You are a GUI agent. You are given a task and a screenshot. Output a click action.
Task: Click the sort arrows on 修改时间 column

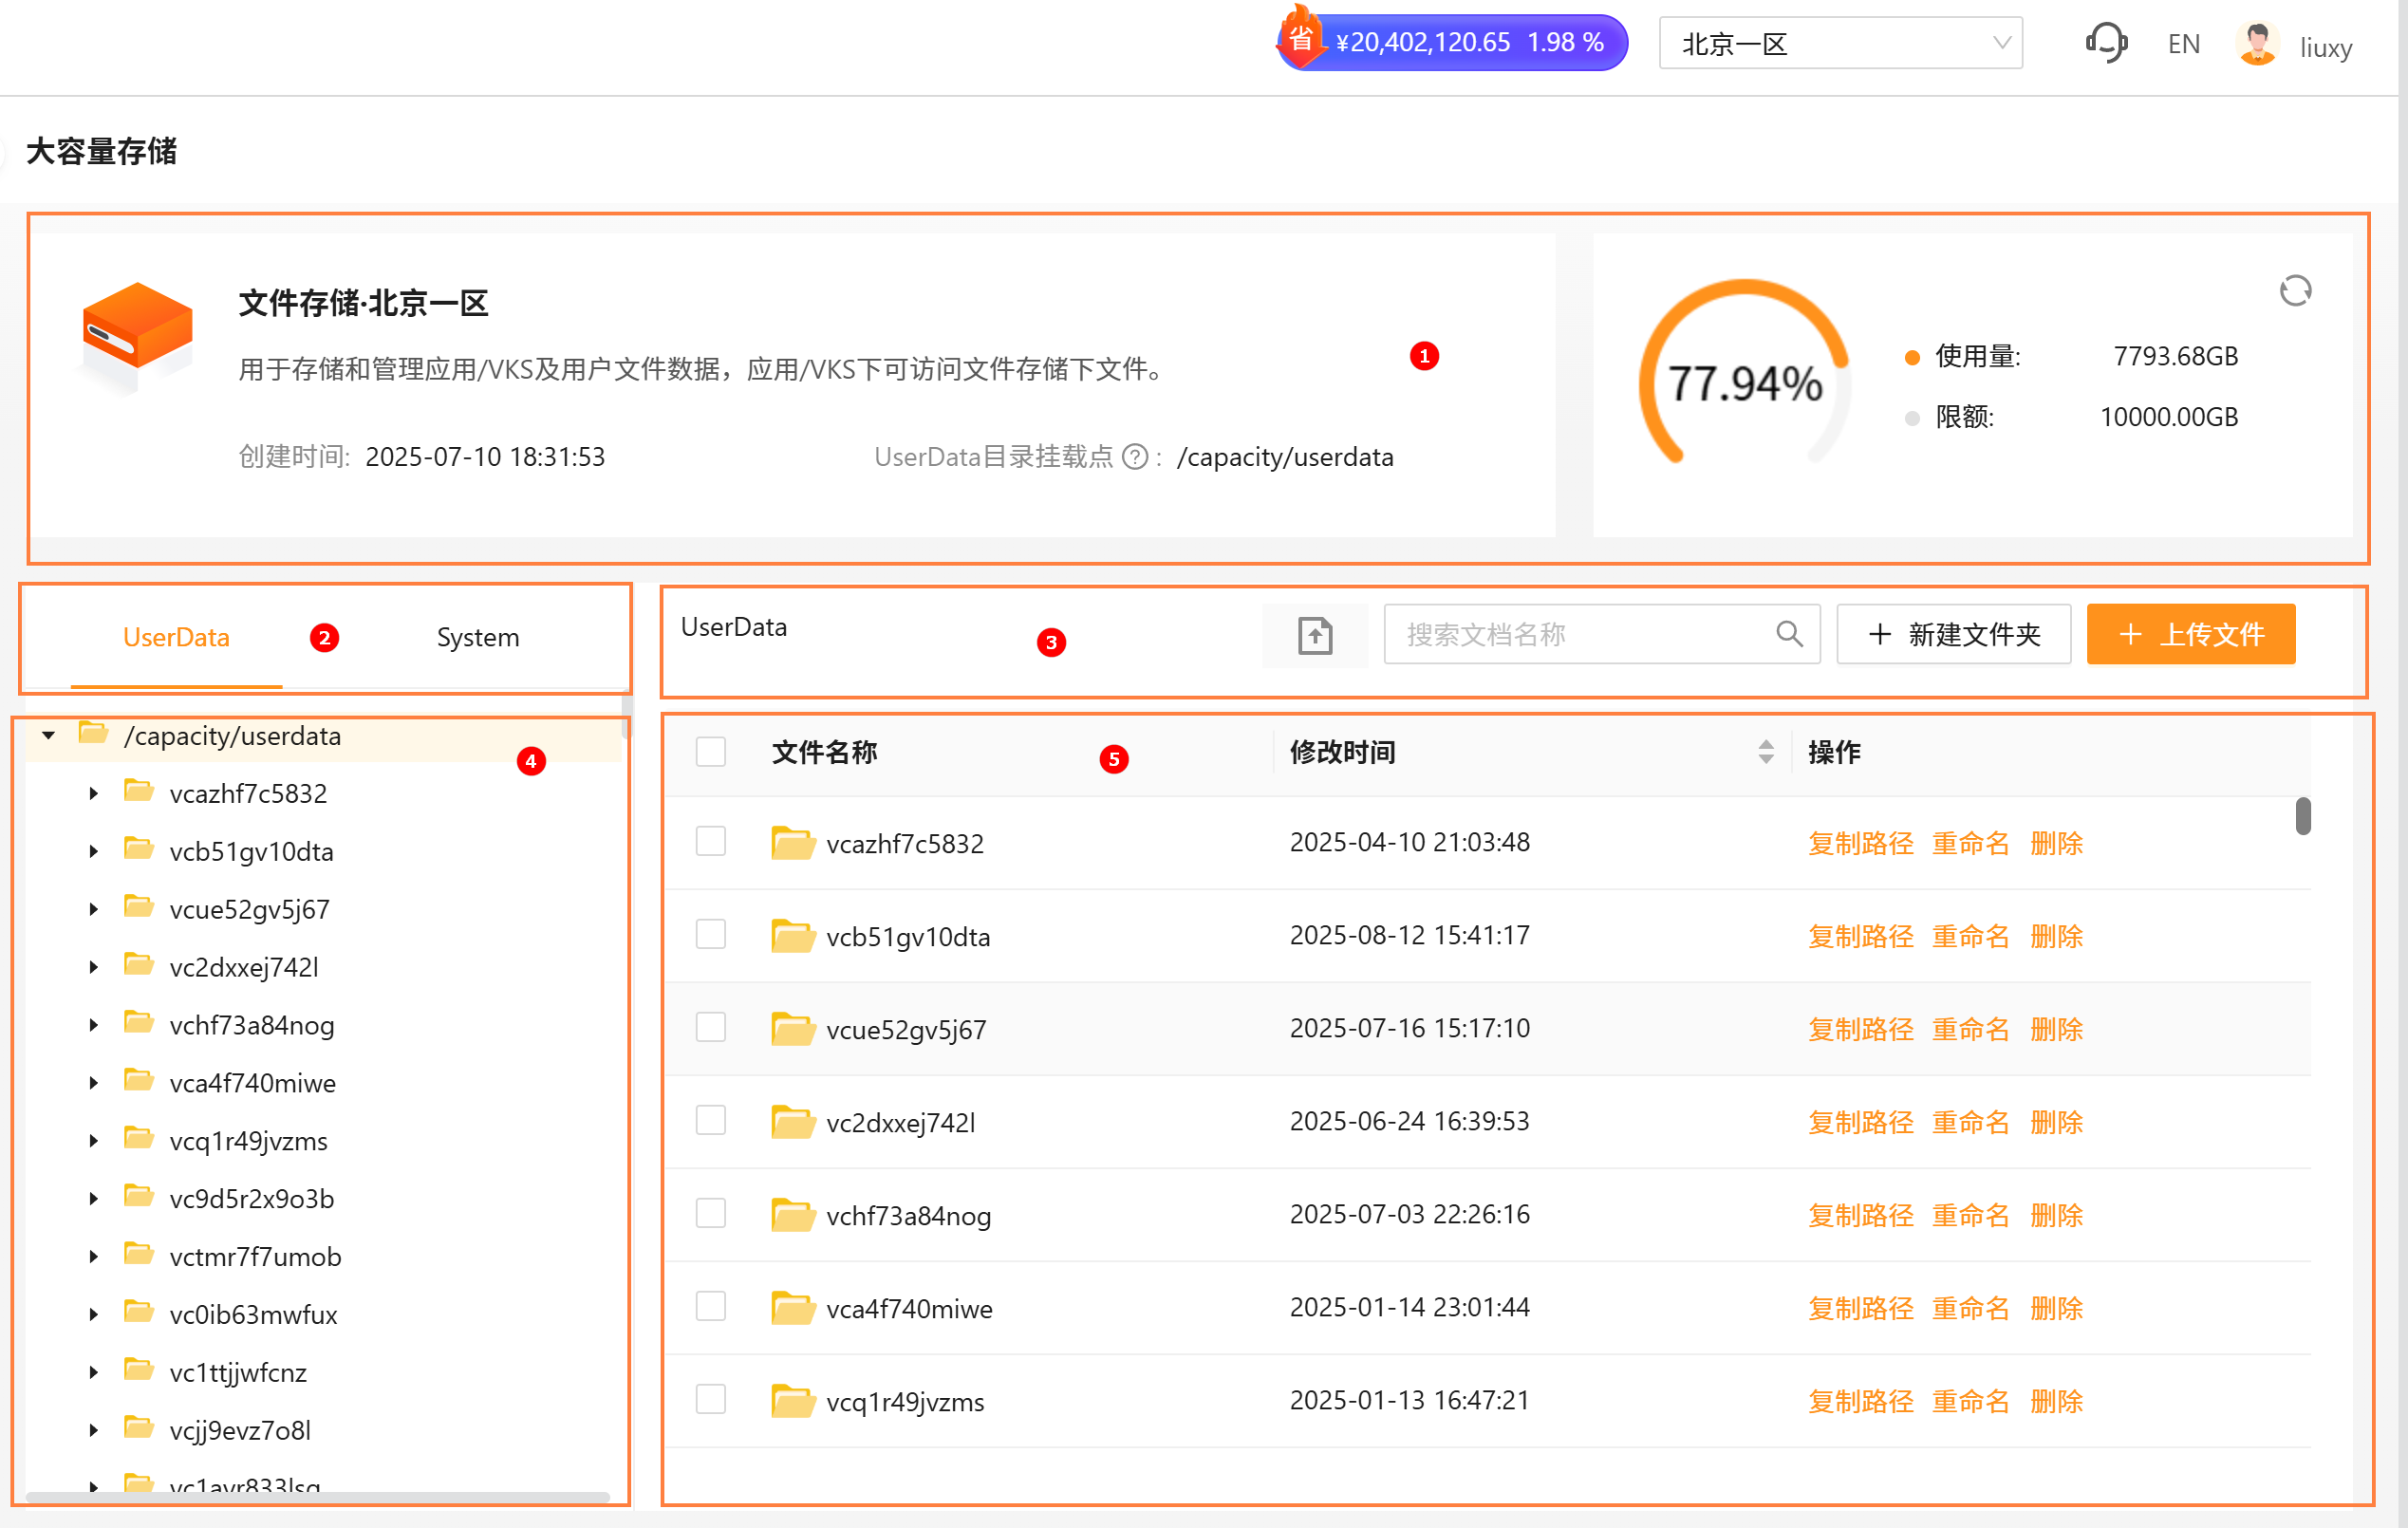(1765, 752)
